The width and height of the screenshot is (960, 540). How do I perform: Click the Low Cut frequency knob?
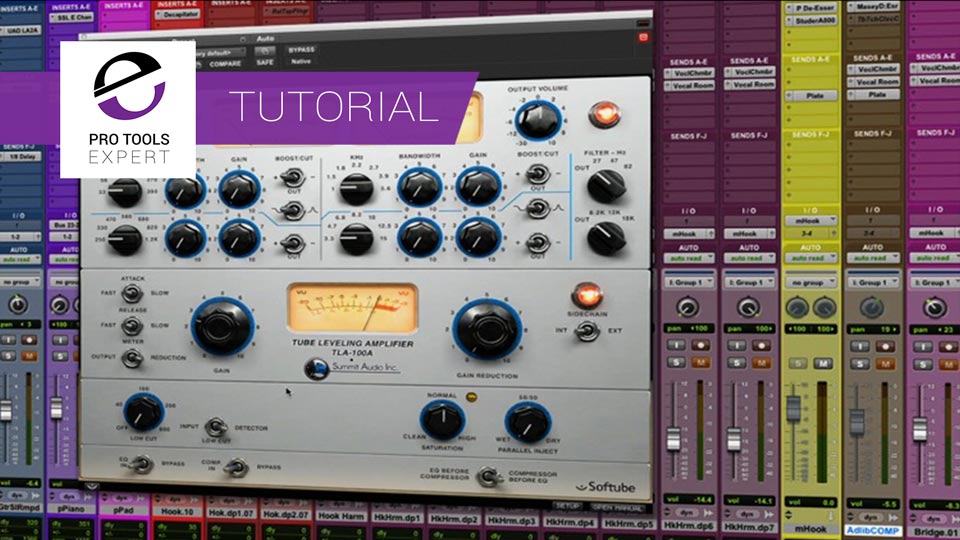(143, 411)
